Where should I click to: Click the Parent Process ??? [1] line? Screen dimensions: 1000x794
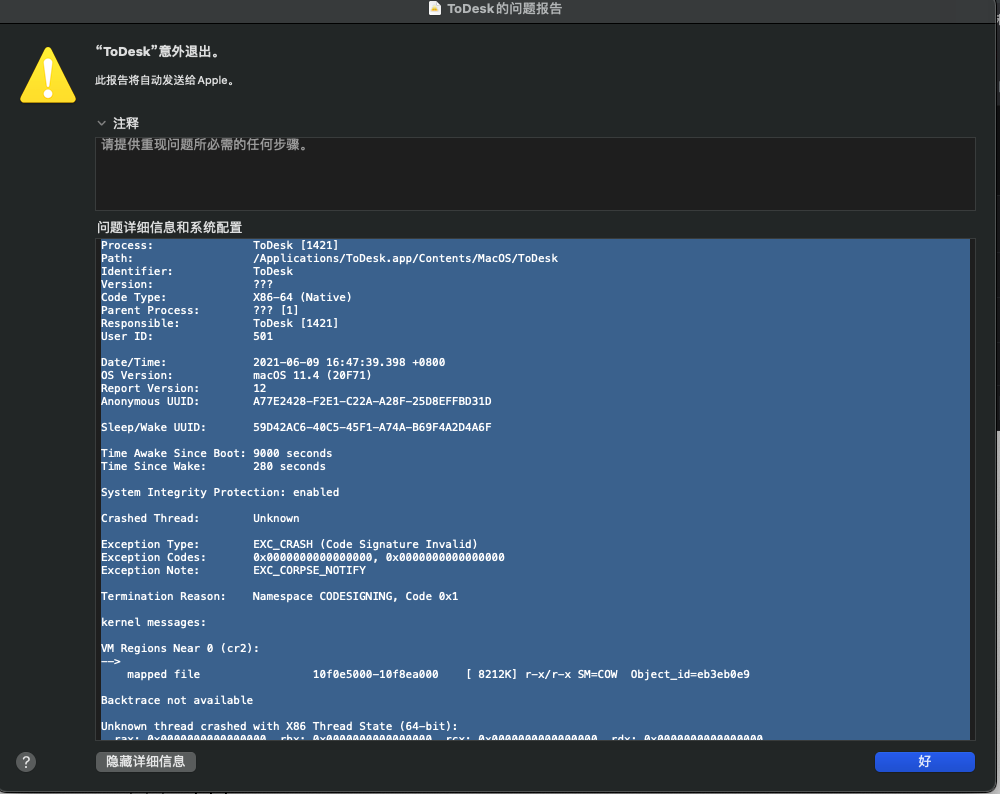point(200,311)
